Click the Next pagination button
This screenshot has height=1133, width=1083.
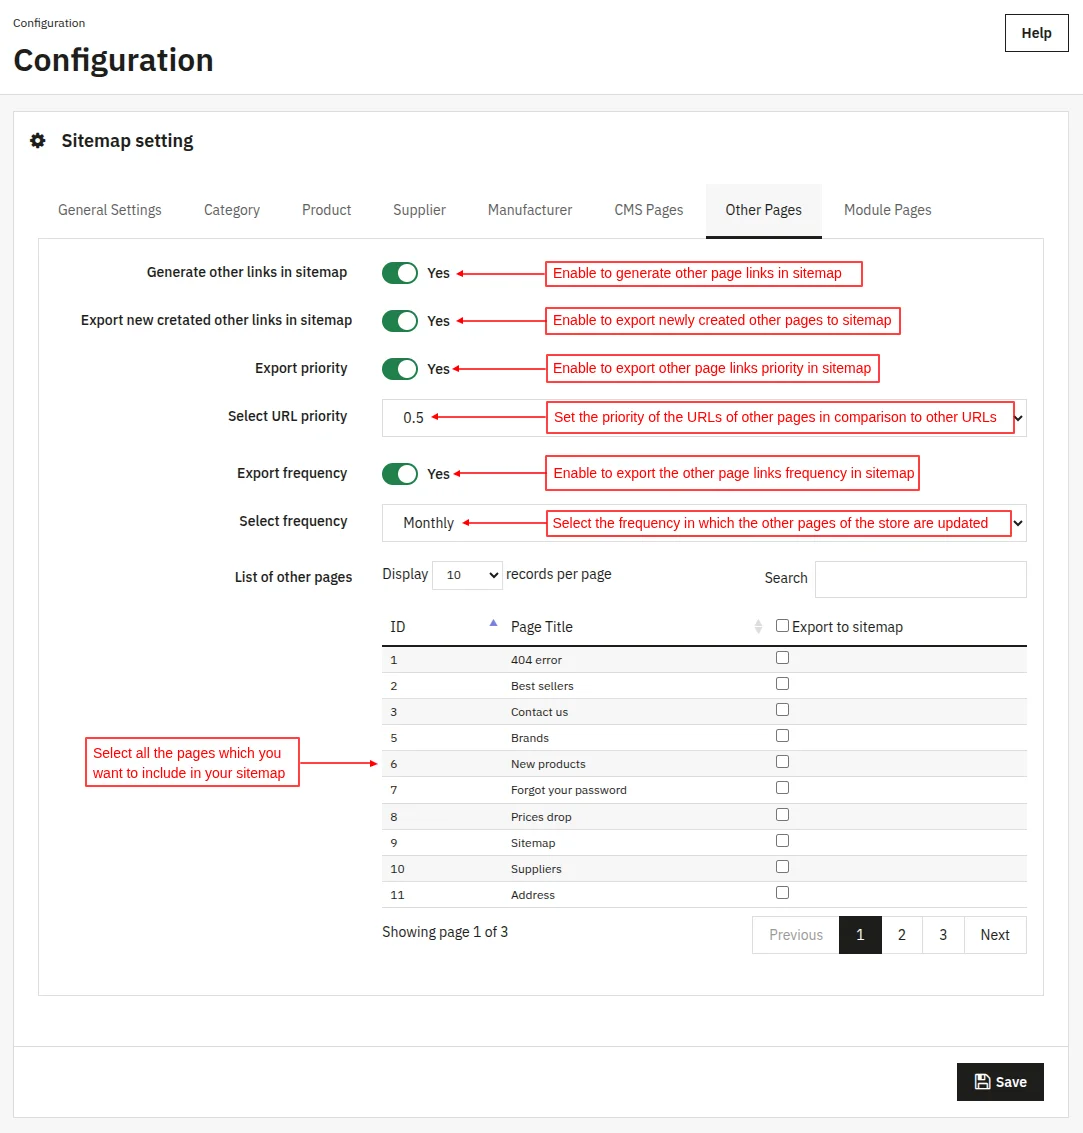click(x=995, y=935)
